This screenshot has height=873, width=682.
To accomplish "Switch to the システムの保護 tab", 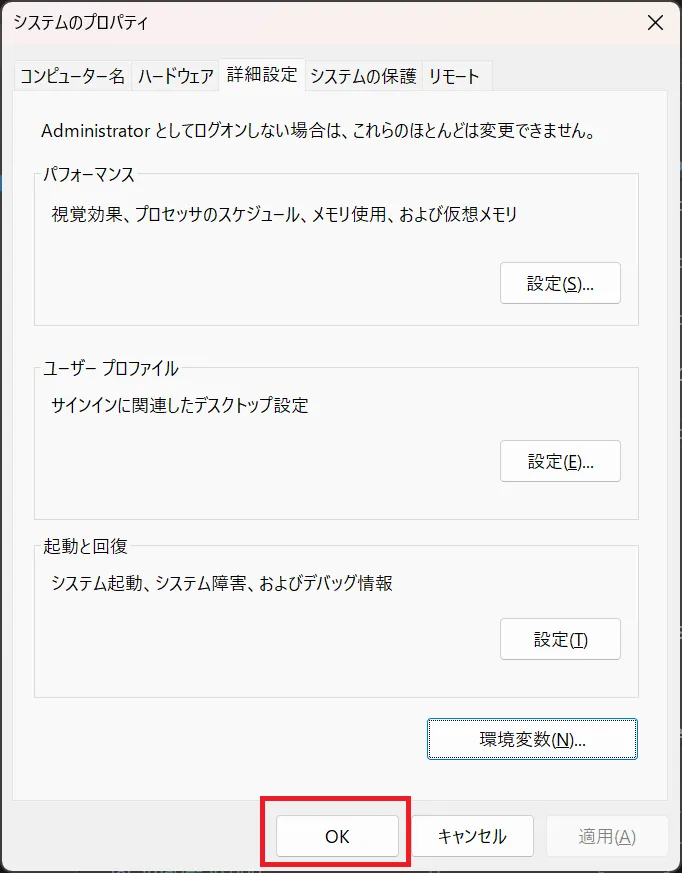I will coord(365,74).
